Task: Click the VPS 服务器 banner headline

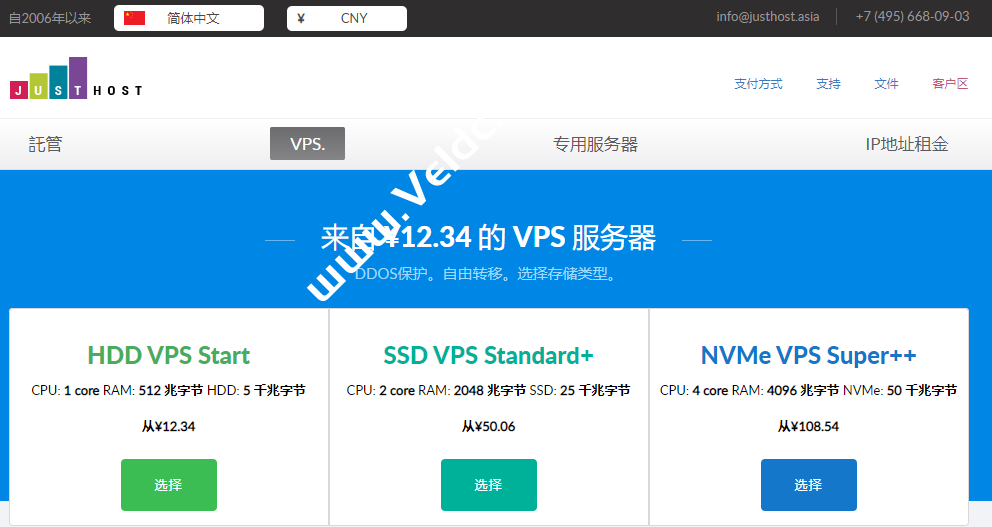Action: [x=488, y=238]
